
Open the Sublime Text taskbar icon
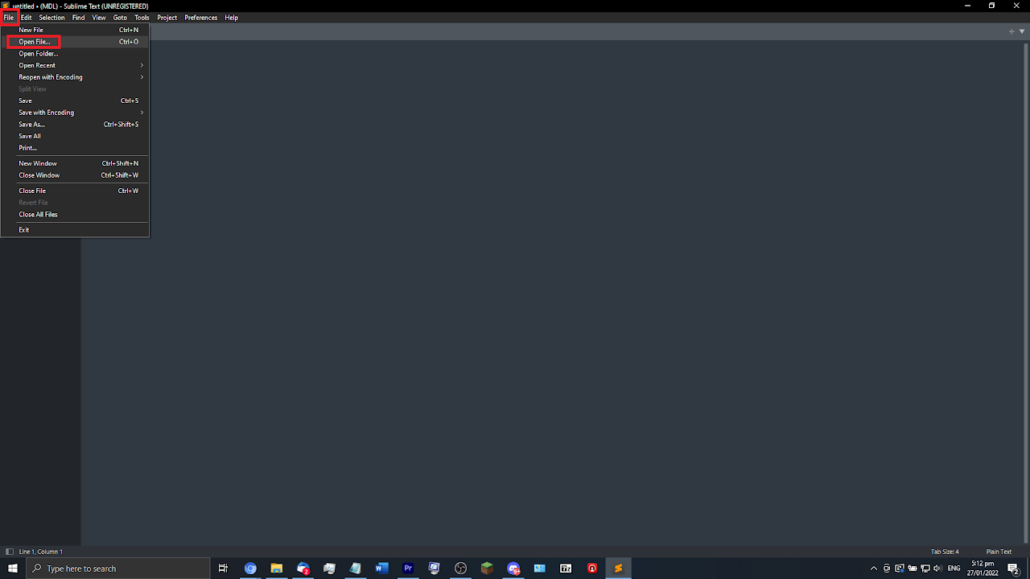(x=618, y=568)
